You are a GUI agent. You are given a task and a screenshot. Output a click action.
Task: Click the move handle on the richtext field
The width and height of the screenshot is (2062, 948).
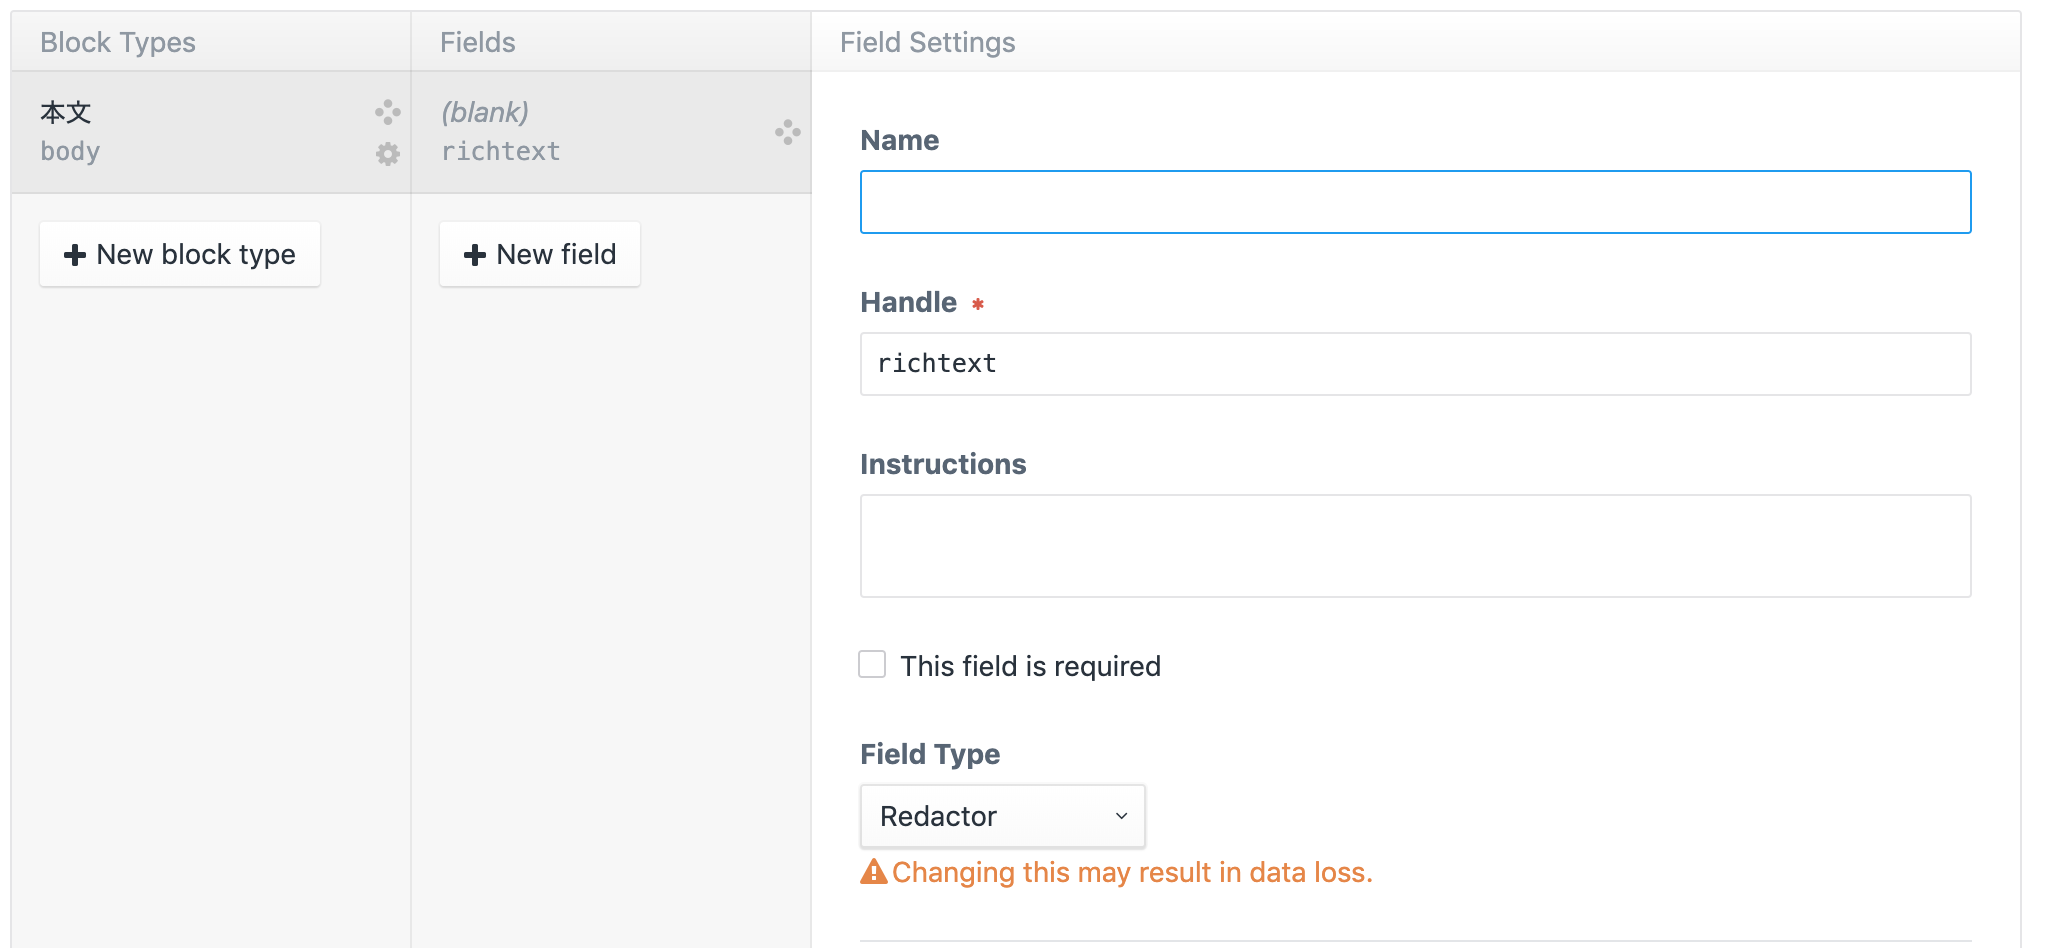(788, 132)
